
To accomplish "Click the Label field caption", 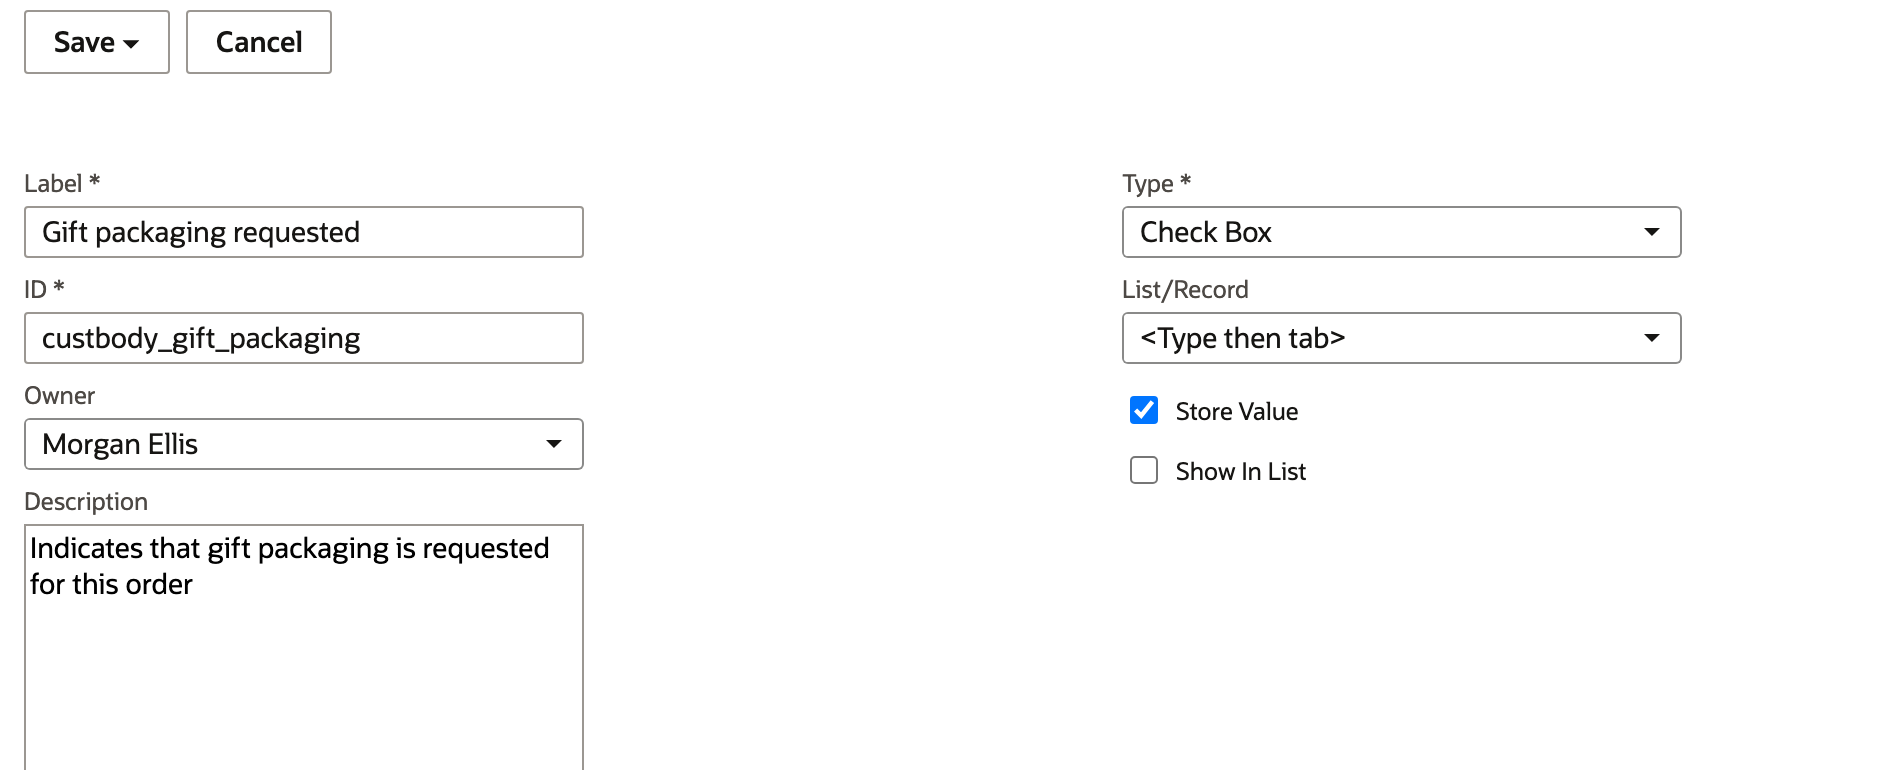I will tap(62, 184).
